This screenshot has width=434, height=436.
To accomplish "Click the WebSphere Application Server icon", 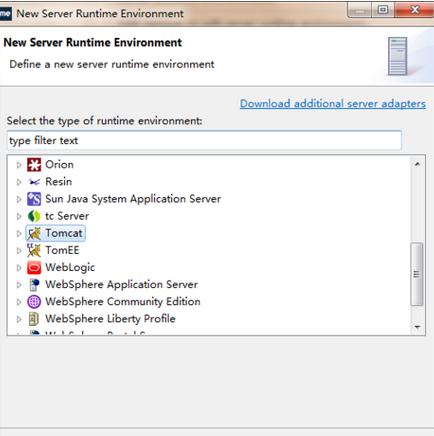I will click(34, 285).
